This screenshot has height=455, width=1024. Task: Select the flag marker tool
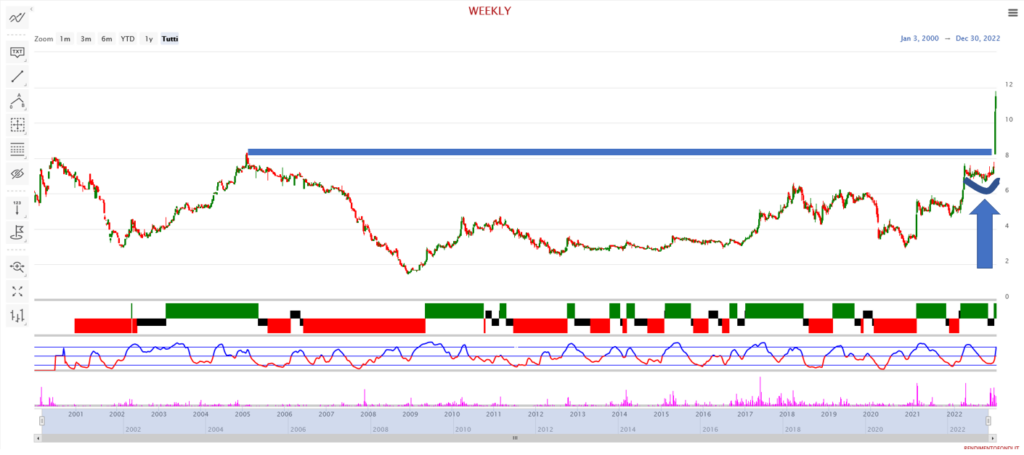17,233
